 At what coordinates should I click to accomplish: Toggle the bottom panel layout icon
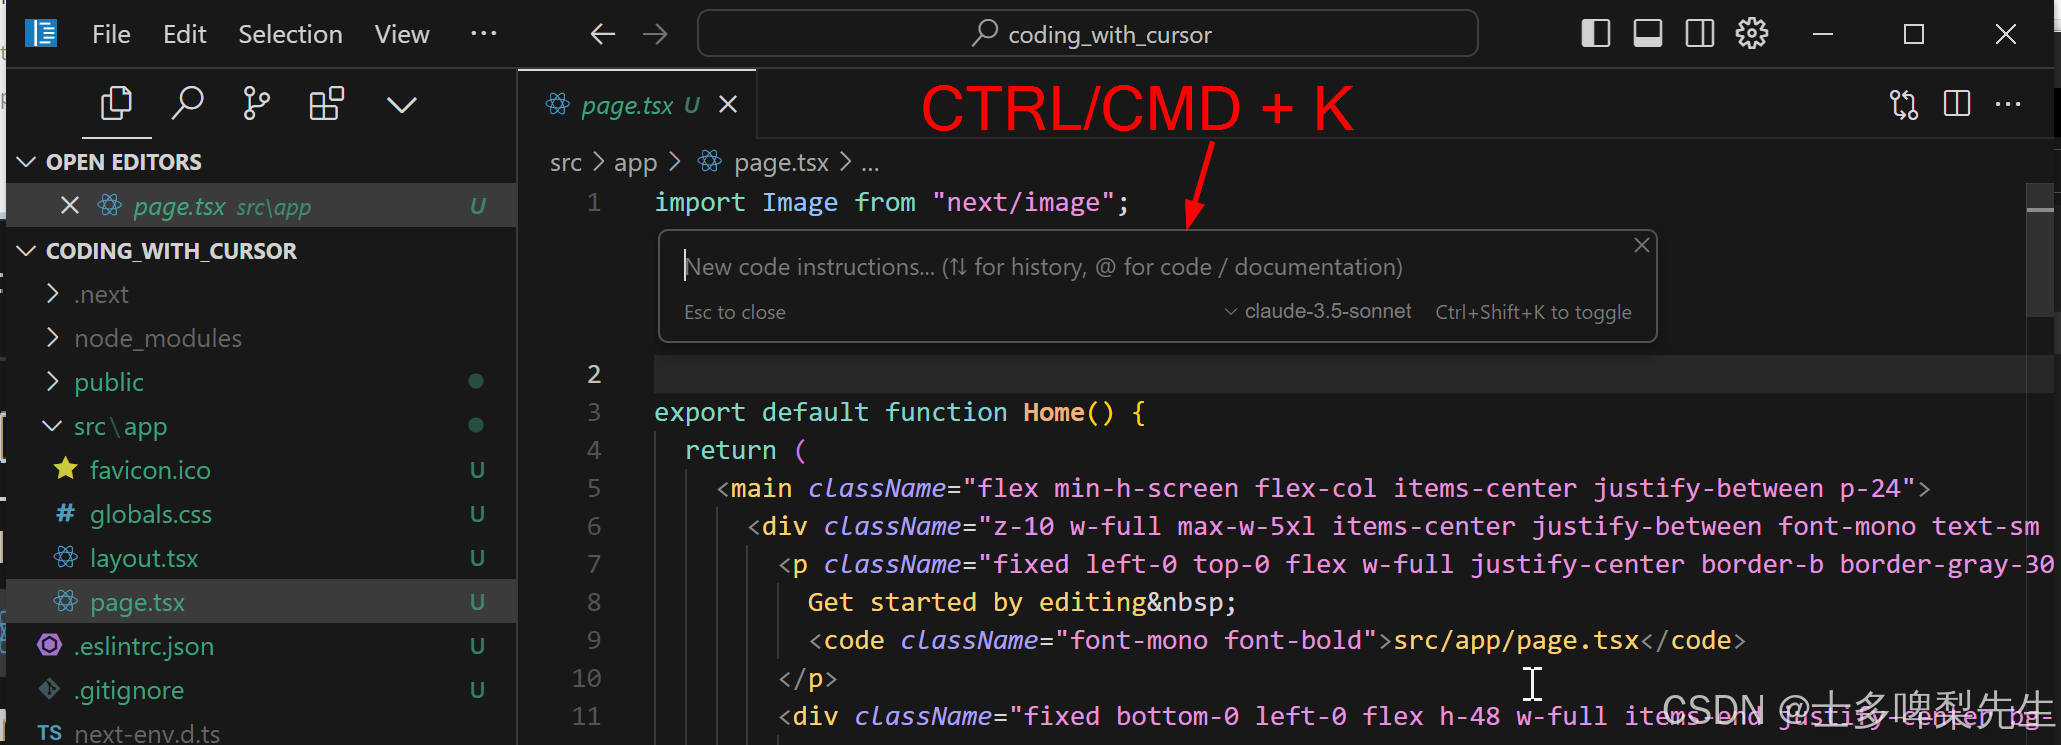pyautogui.click(x=1648, y=34)
